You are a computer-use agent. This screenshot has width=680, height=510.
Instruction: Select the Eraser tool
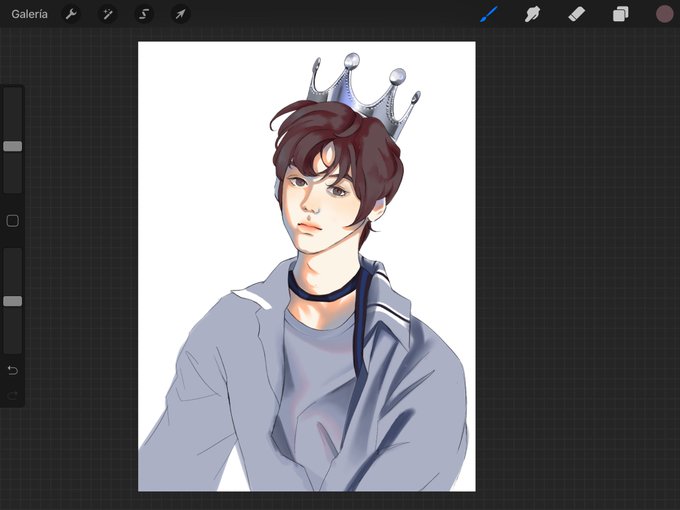click(576, 14)
